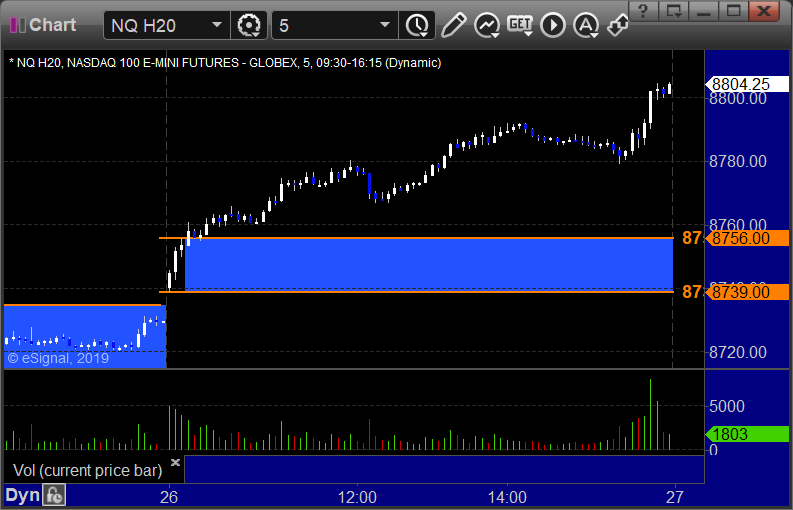Click the 8800.00 price axis label

(x=738, y=98)
